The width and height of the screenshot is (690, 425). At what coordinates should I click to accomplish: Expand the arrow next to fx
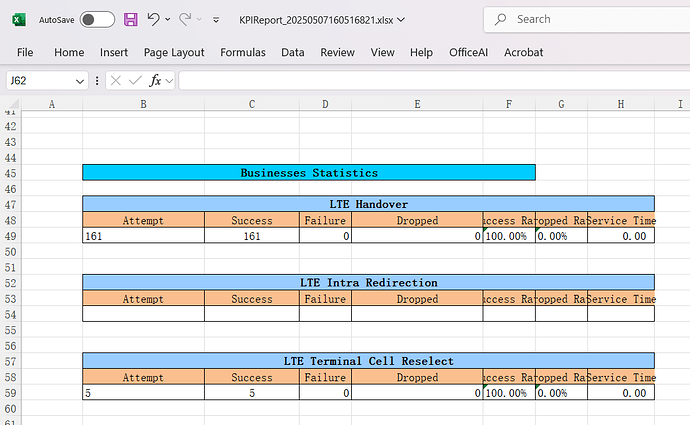click(169, 81)
